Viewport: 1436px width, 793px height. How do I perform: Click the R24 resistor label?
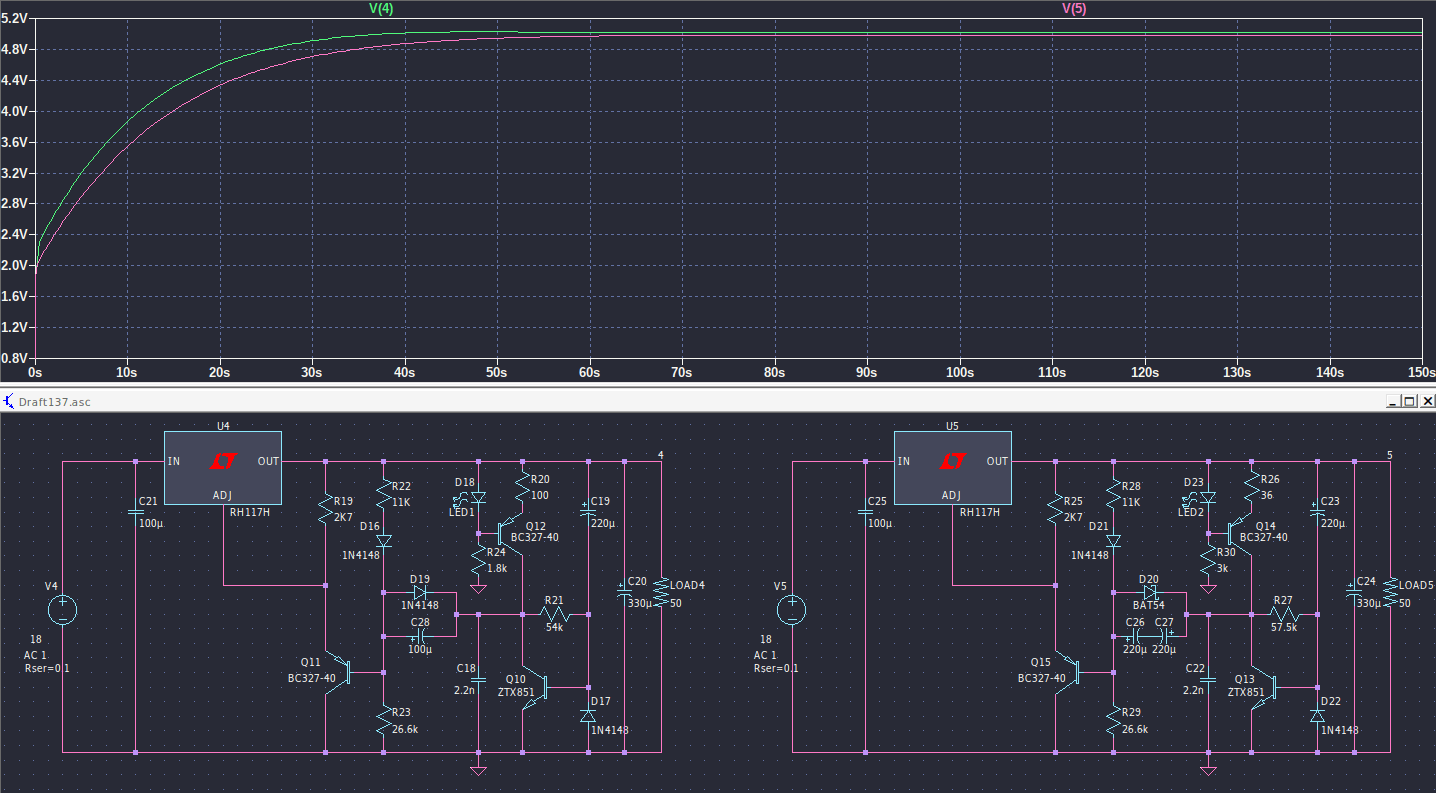click(497, 552)
